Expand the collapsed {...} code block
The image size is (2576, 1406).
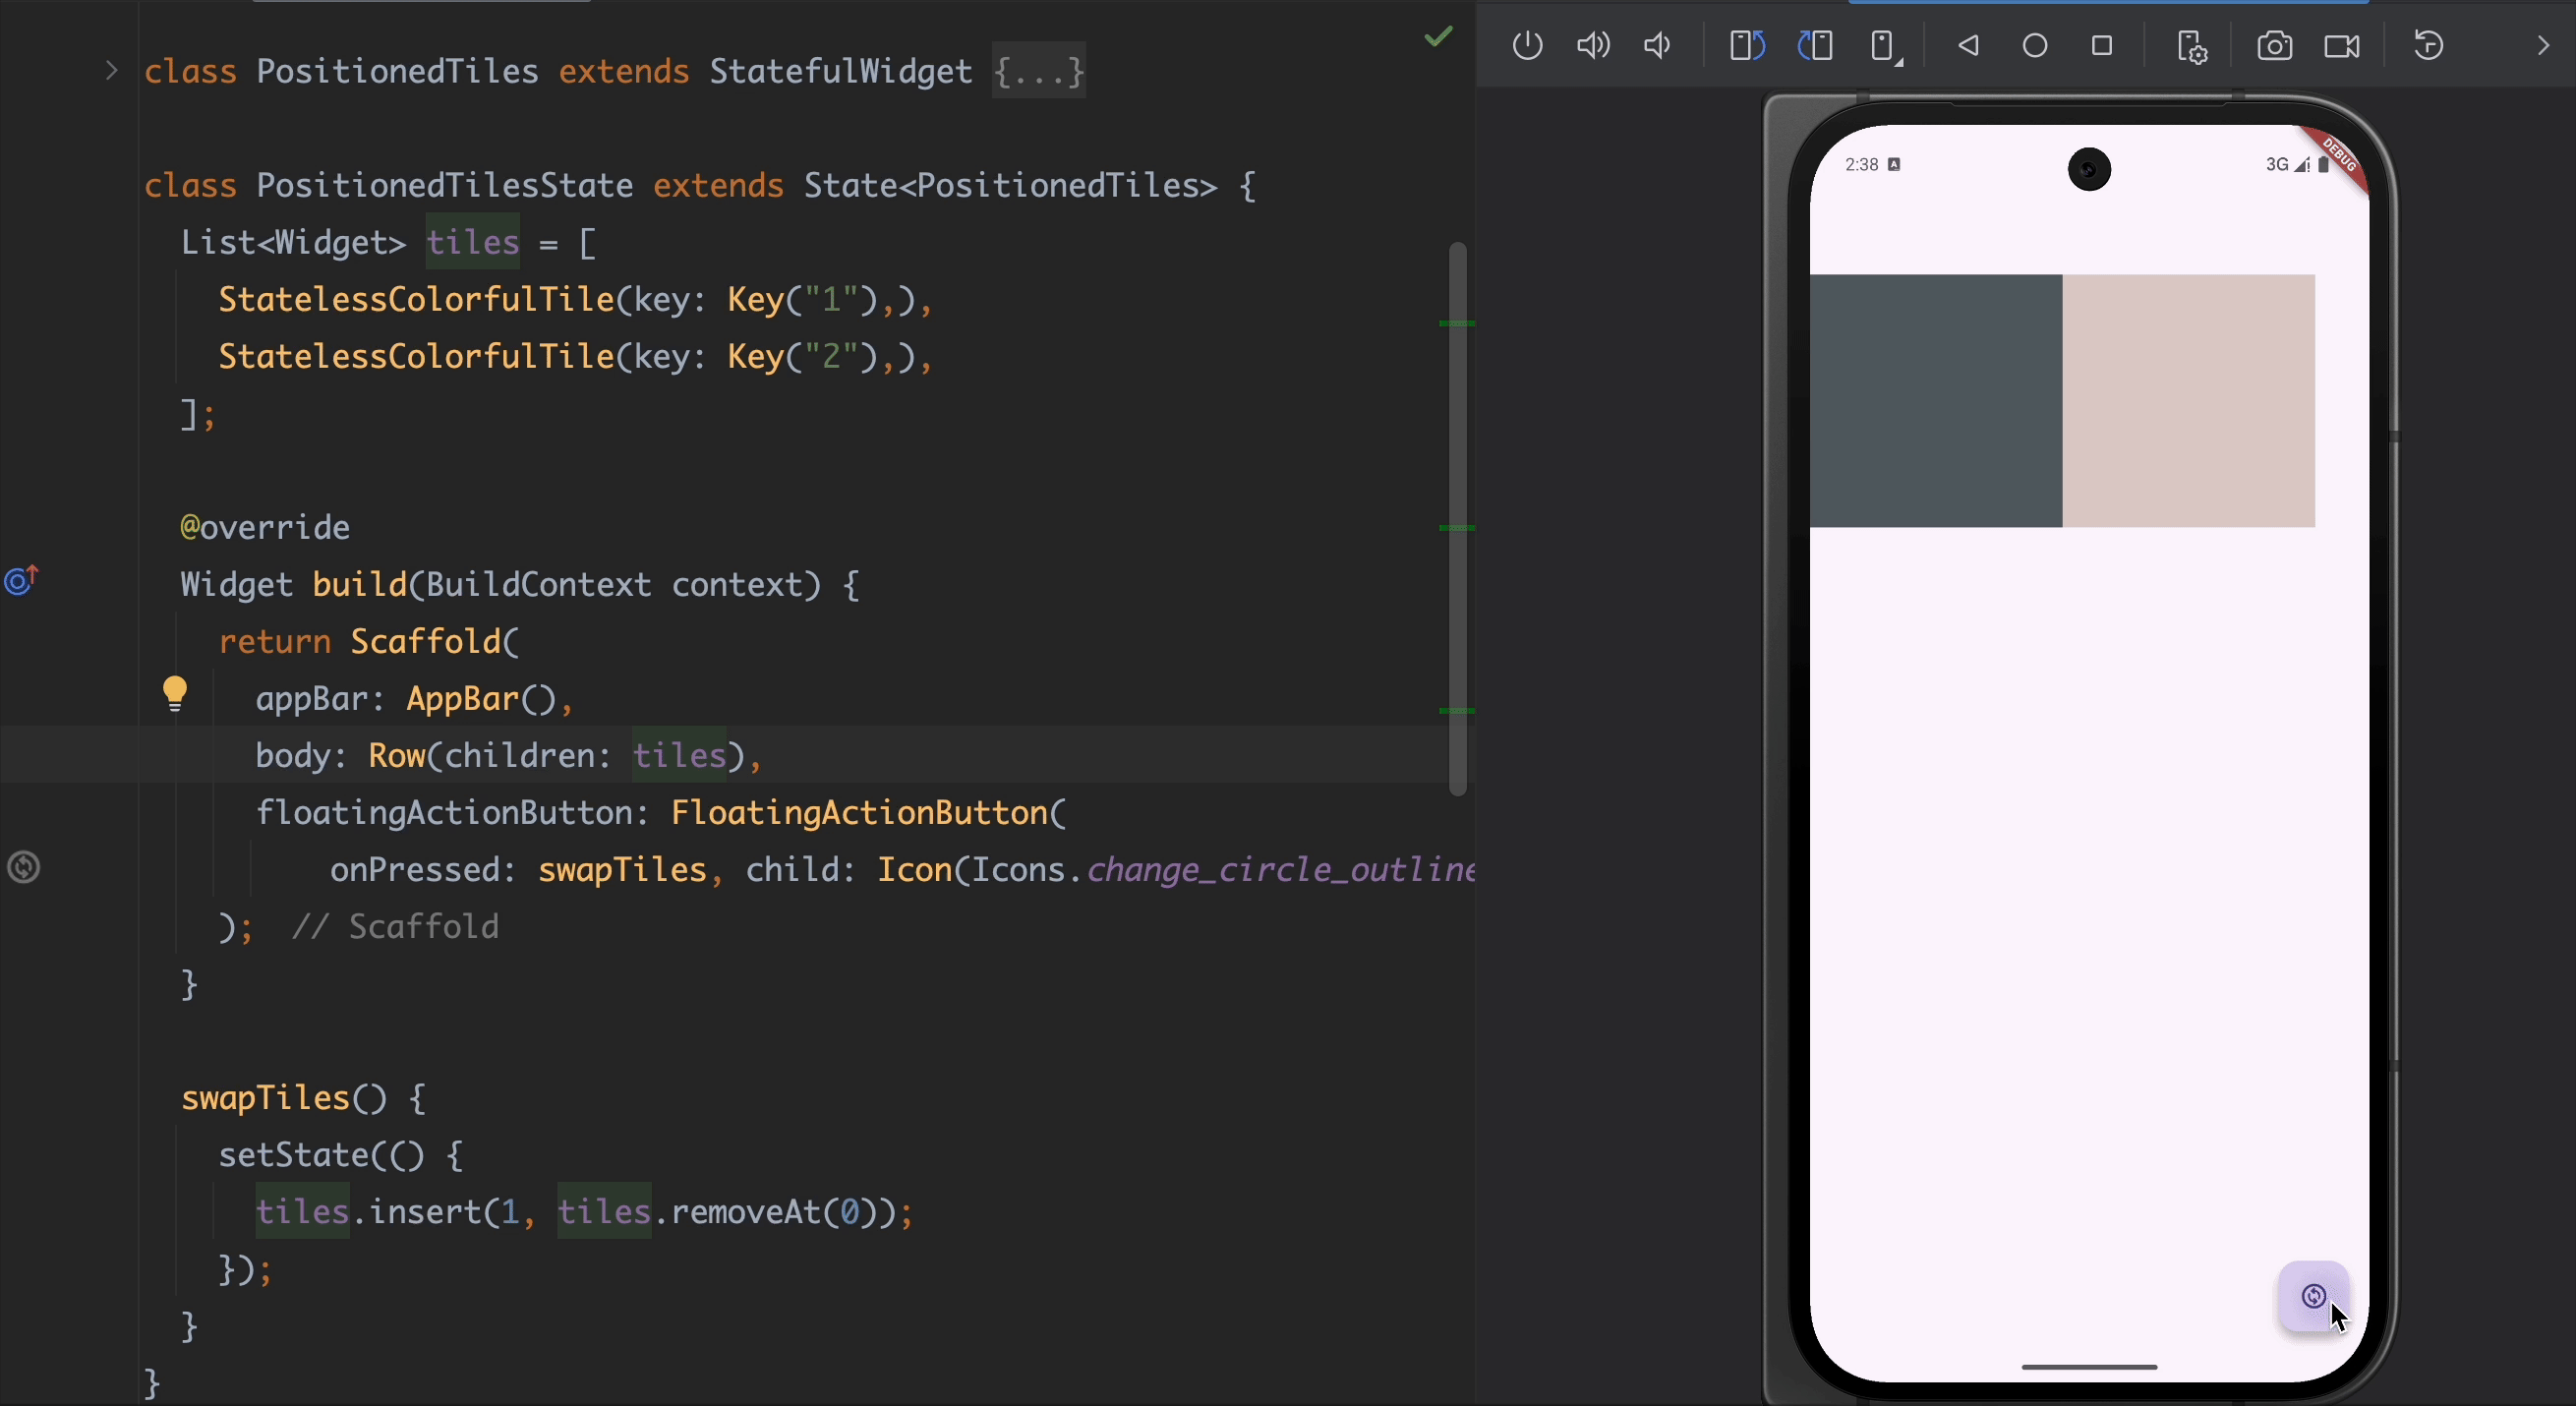click(1038, 71)
